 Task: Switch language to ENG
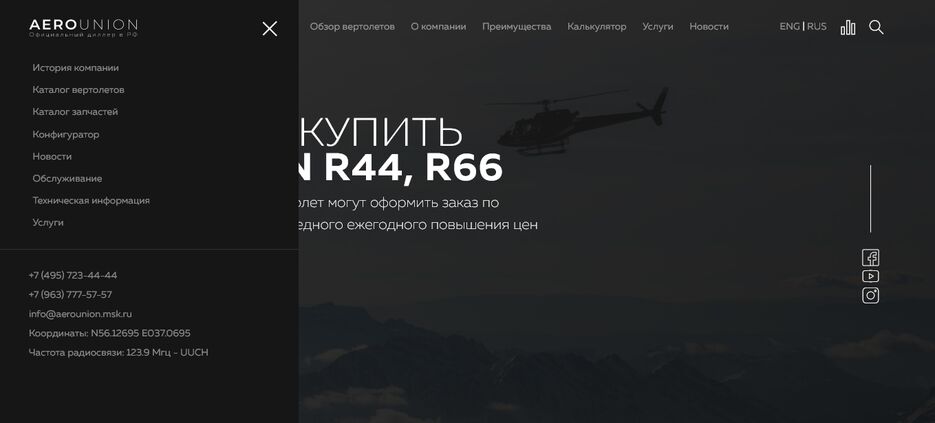[x=790, y=26]
